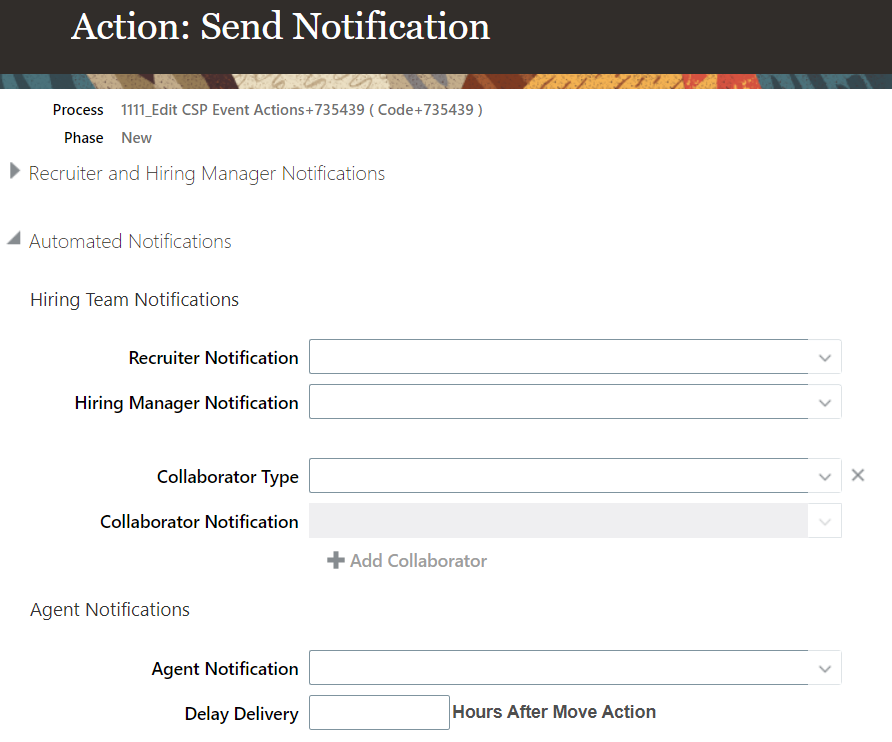Click the Hiring Manager Notification label
Viewport: 892px width, 742px height.
click(x=187, y=403)
